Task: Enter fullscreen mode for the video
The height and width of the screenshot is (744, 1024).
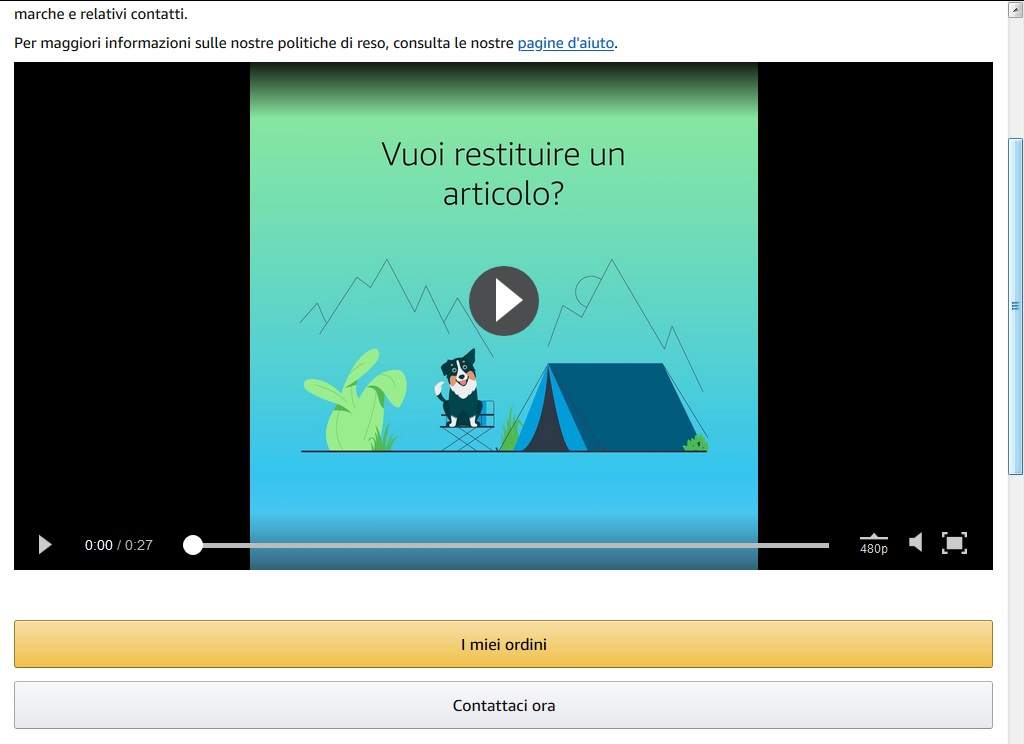Action: tap(954, 543)
